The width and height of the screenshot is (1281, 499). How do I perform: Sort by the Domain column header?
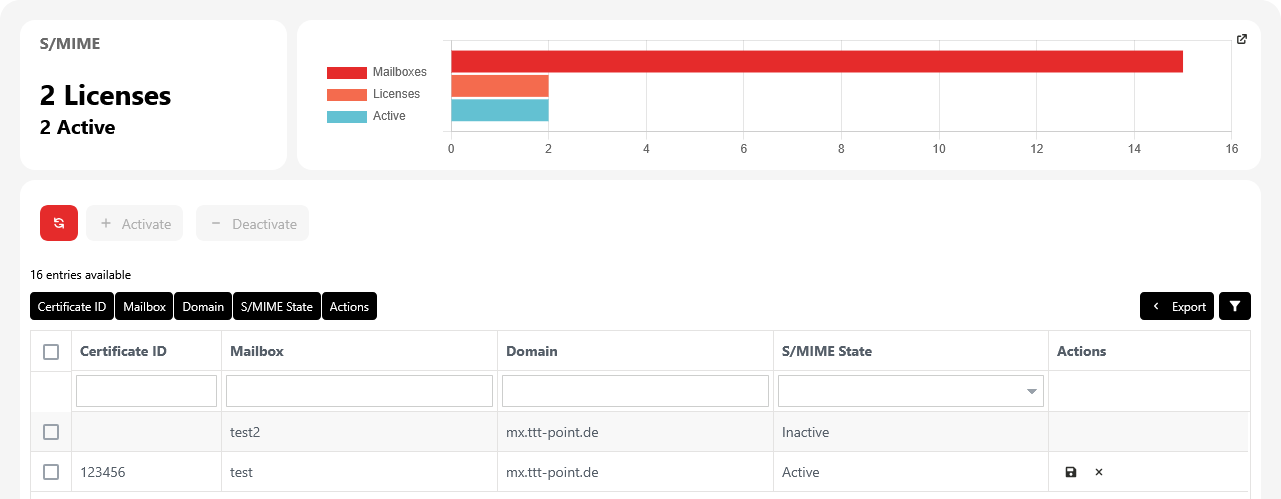(532, 352)
